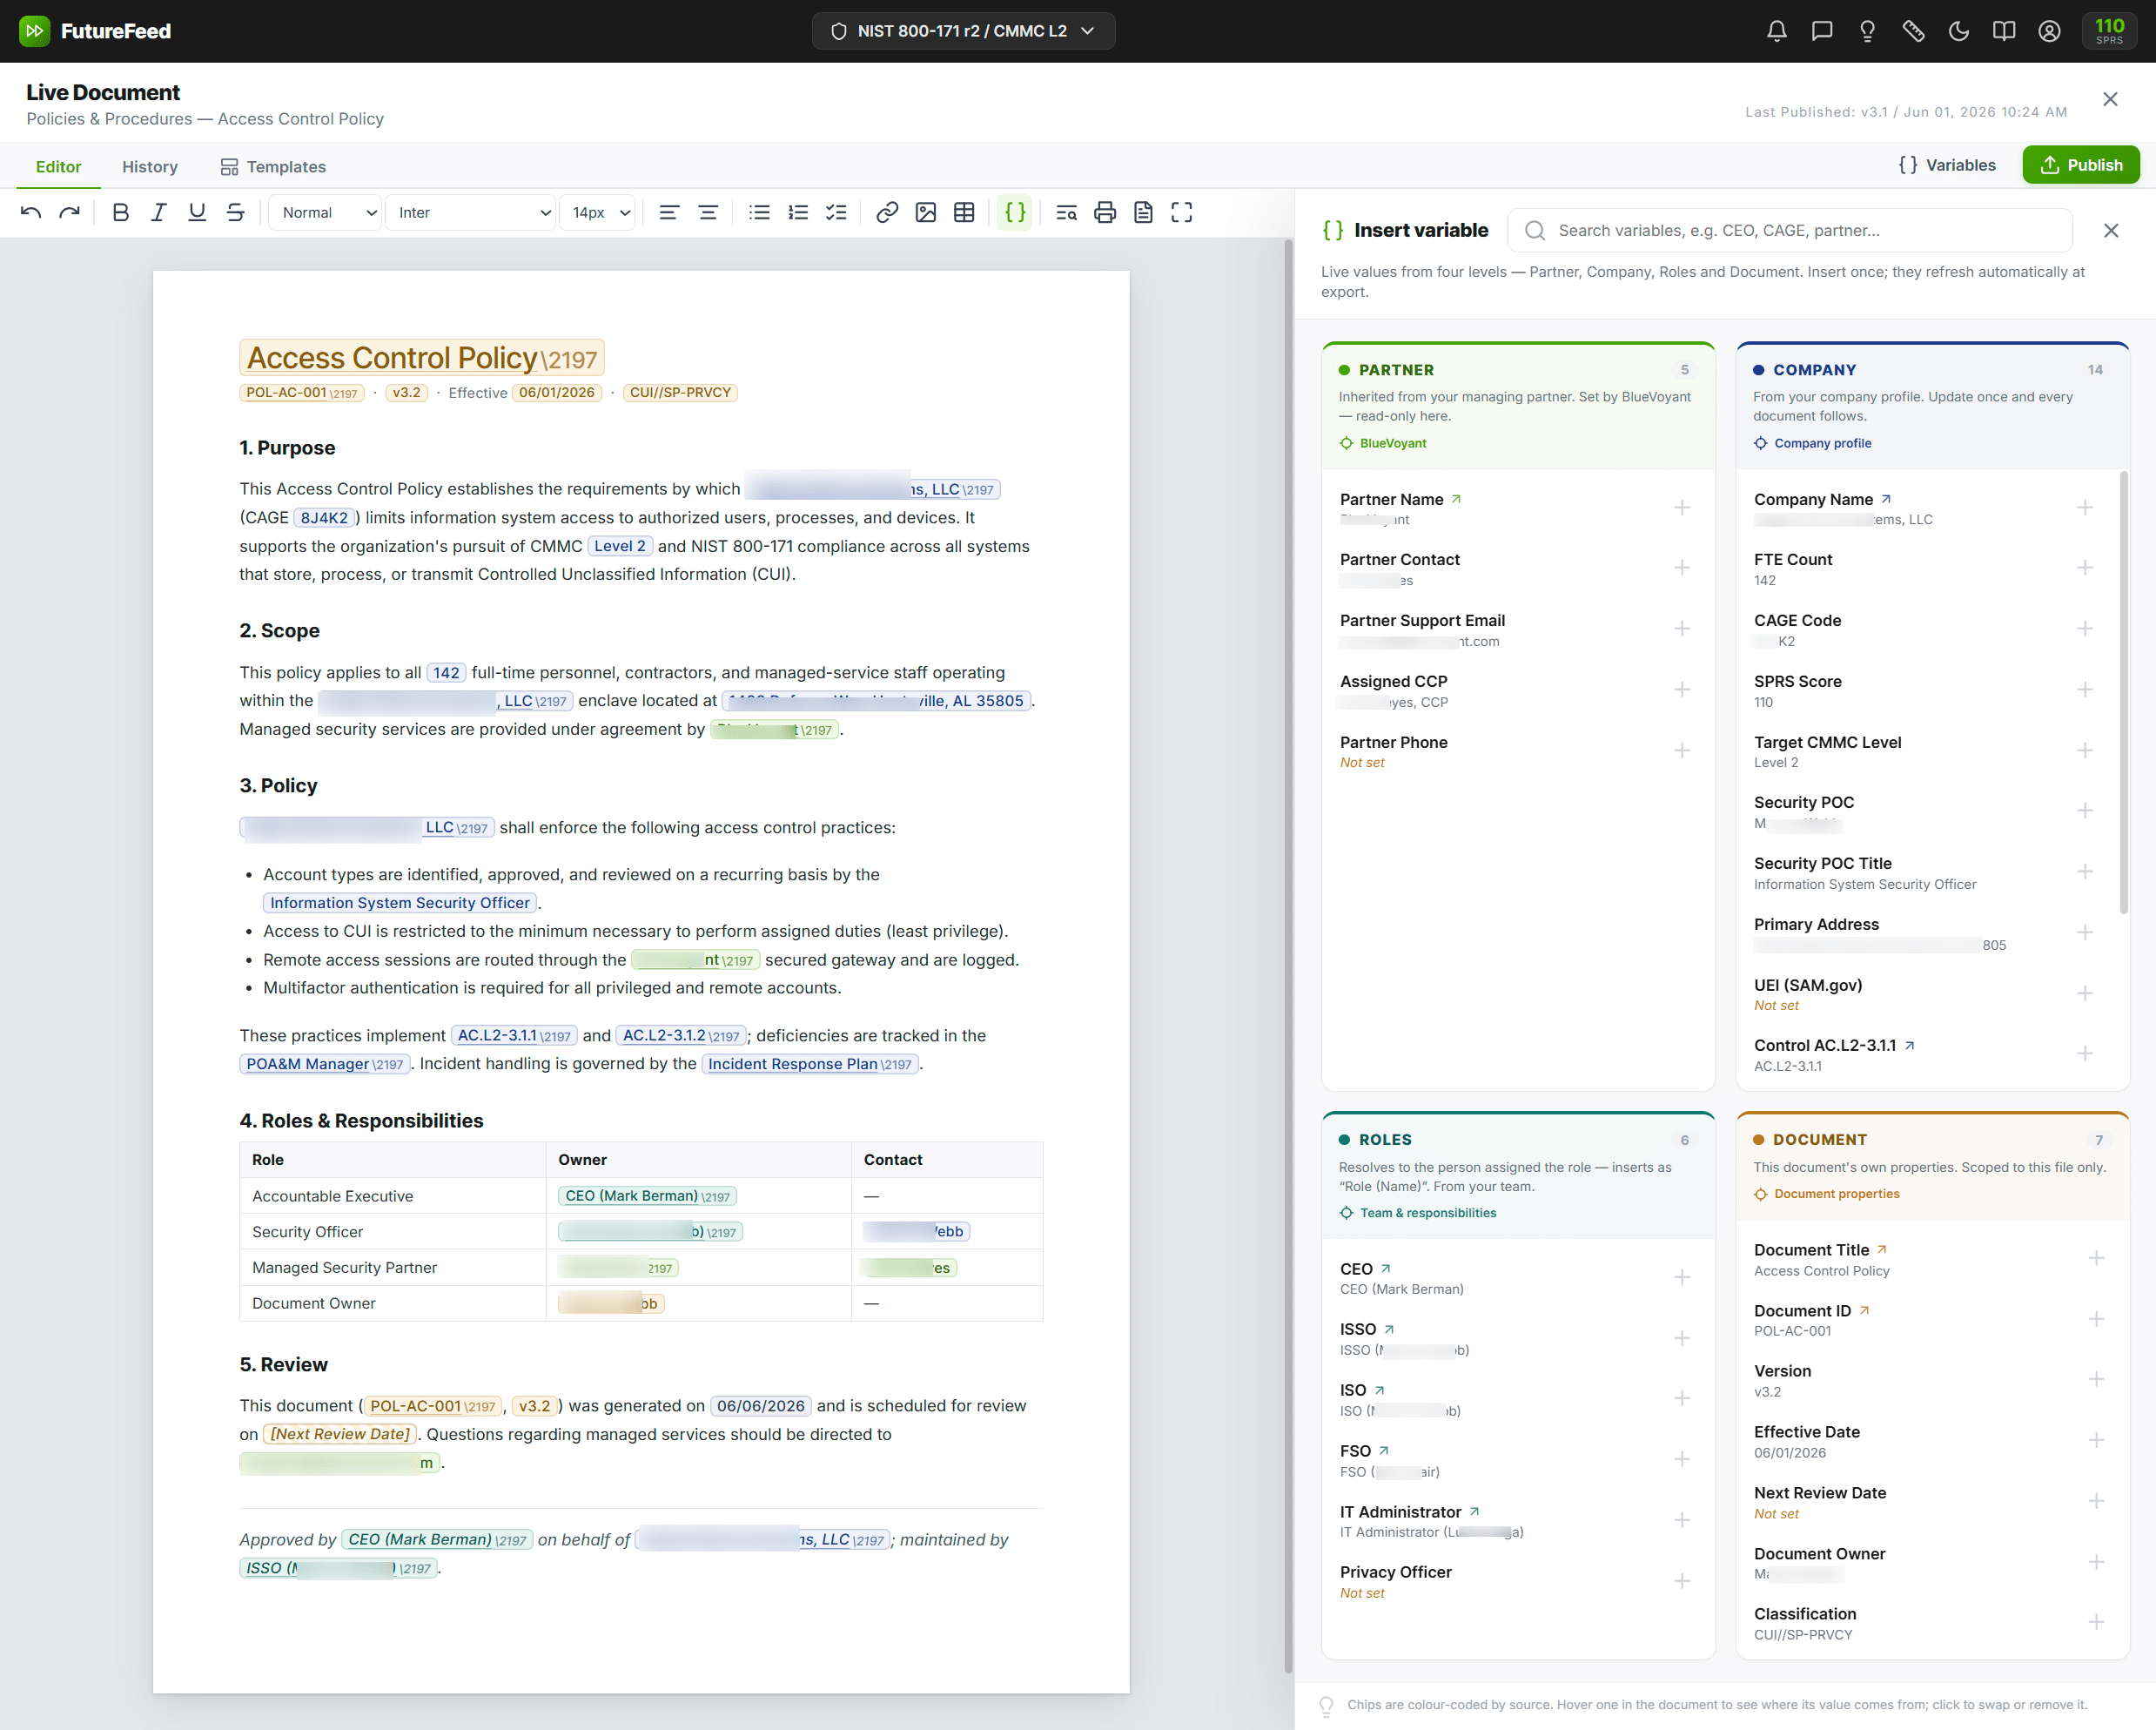Switch to the Editor tab

click(58, 167)
